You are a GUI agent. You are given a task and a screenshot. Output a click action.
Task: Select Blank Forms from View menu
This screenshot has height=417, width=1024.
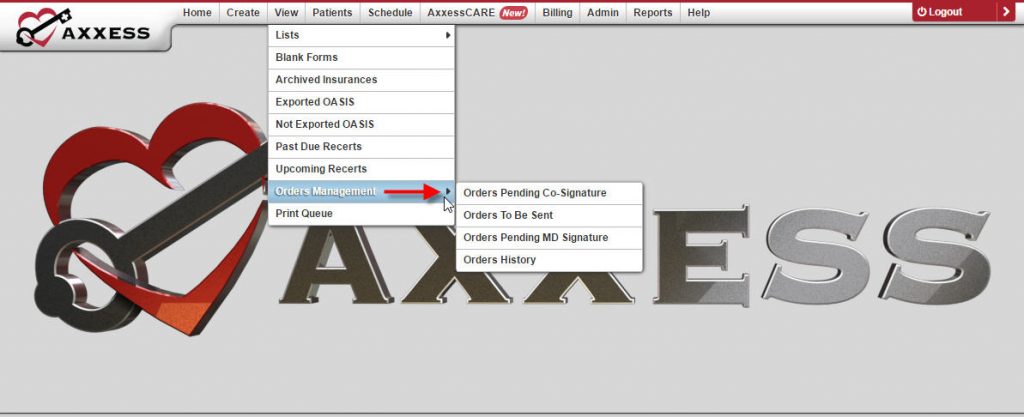361,57
